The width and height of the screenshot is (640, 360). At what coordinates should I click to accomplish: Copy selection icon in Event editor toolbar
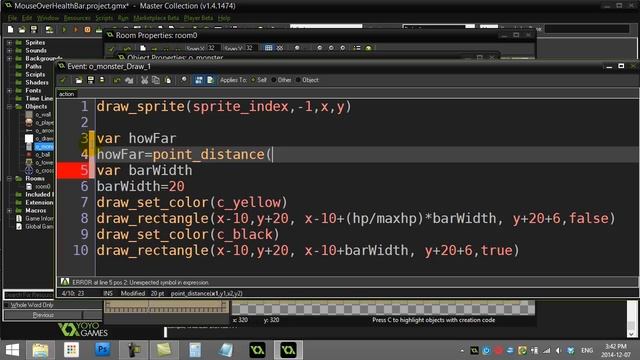pyautogui.click(x=156, y=80)
